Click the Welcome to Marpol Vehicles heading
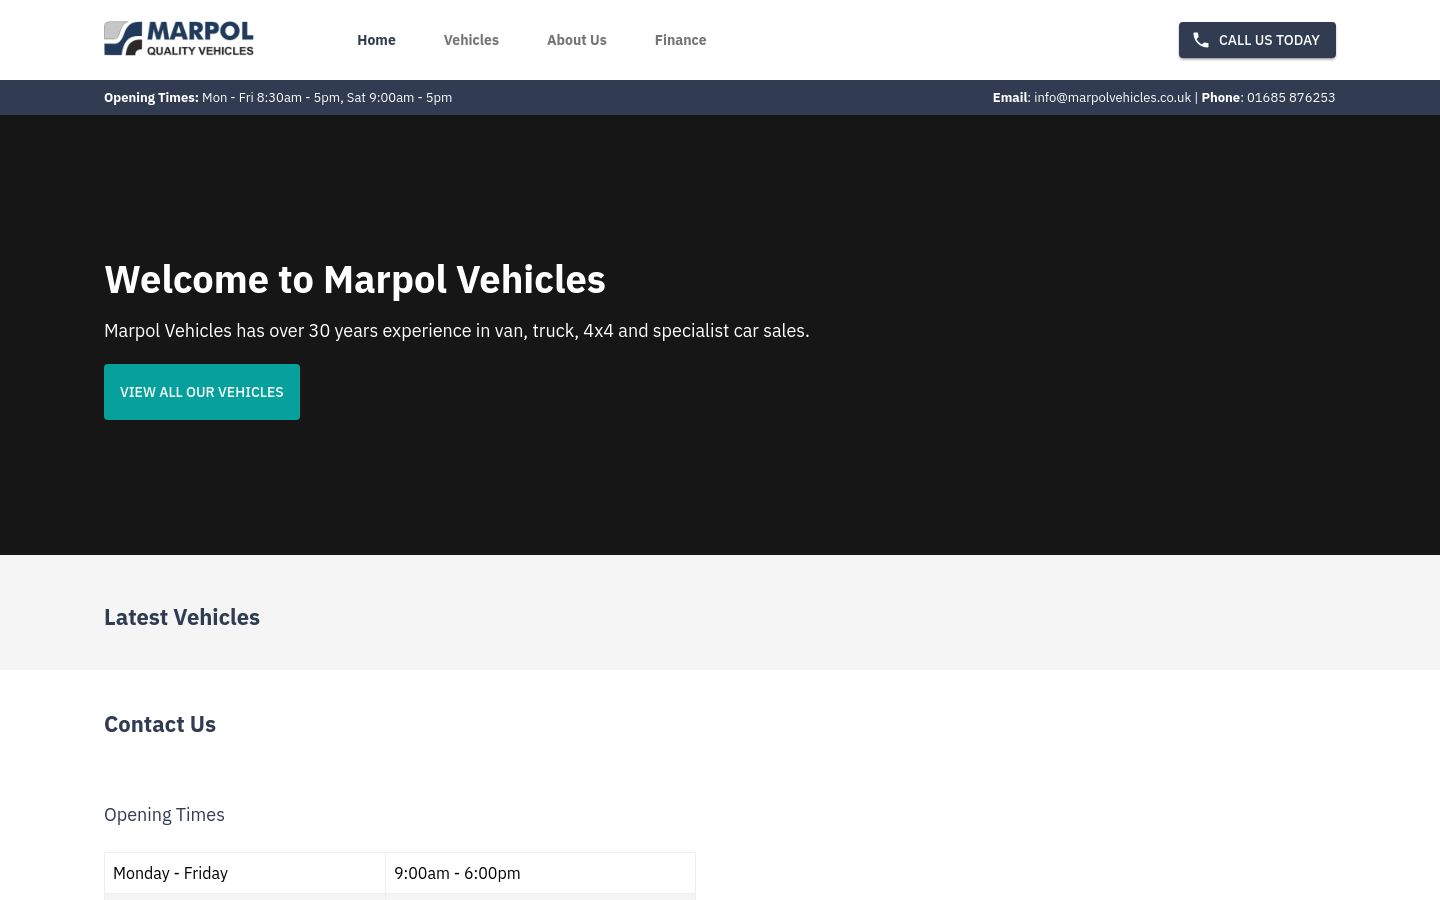1440x900 pixels. [x=355, y=279]
